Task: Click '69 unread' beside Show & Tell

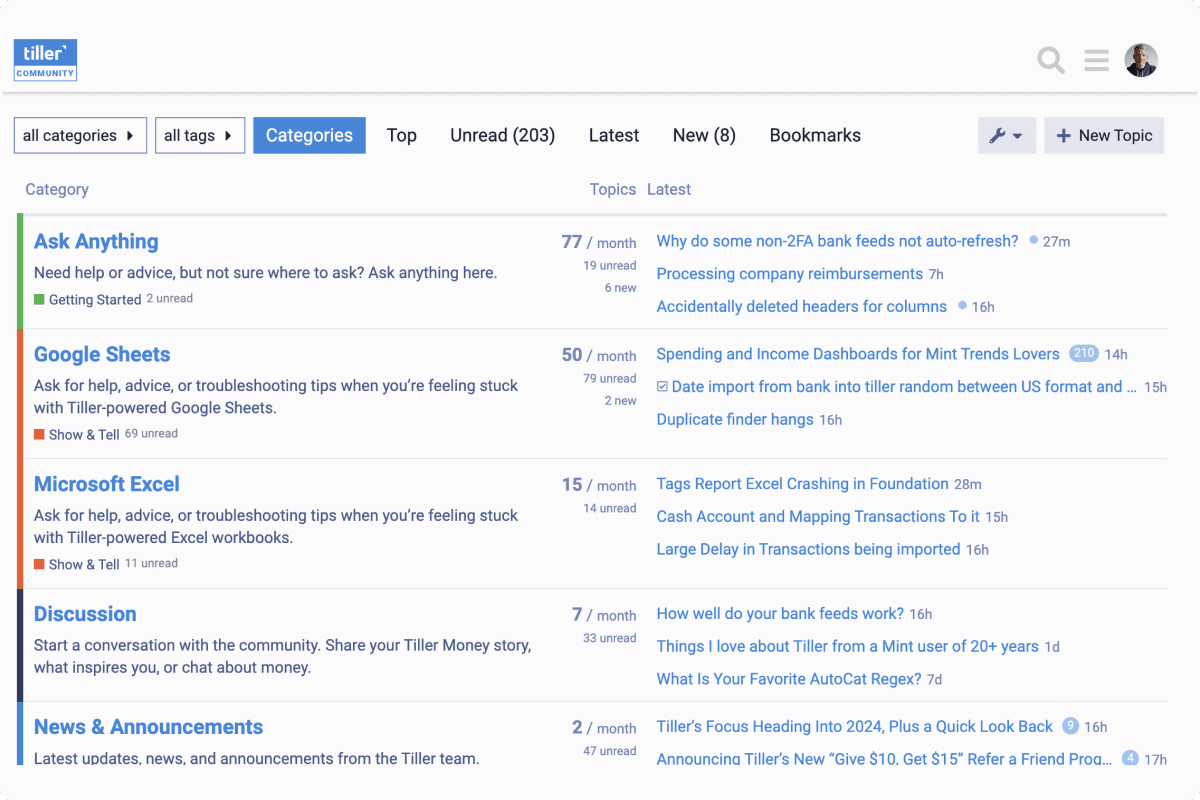Action: [151, 433]
